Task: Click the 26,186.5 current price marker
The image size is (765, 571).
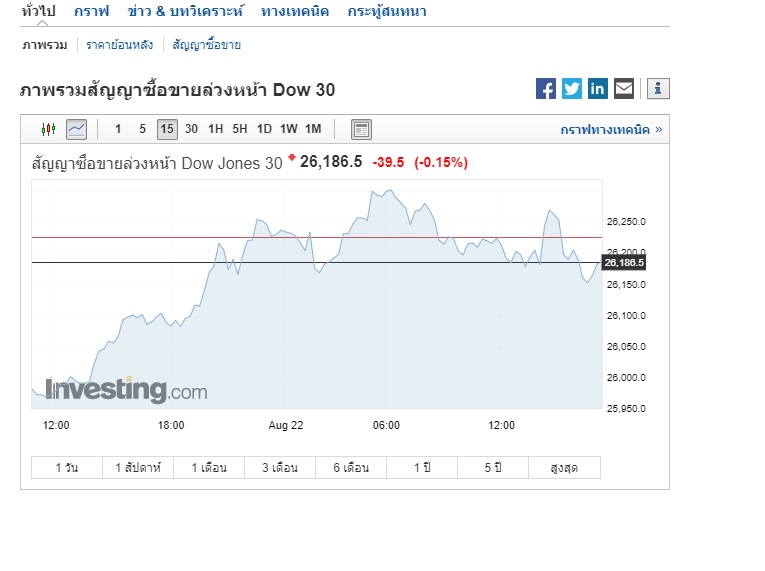Action: [626, 263]
